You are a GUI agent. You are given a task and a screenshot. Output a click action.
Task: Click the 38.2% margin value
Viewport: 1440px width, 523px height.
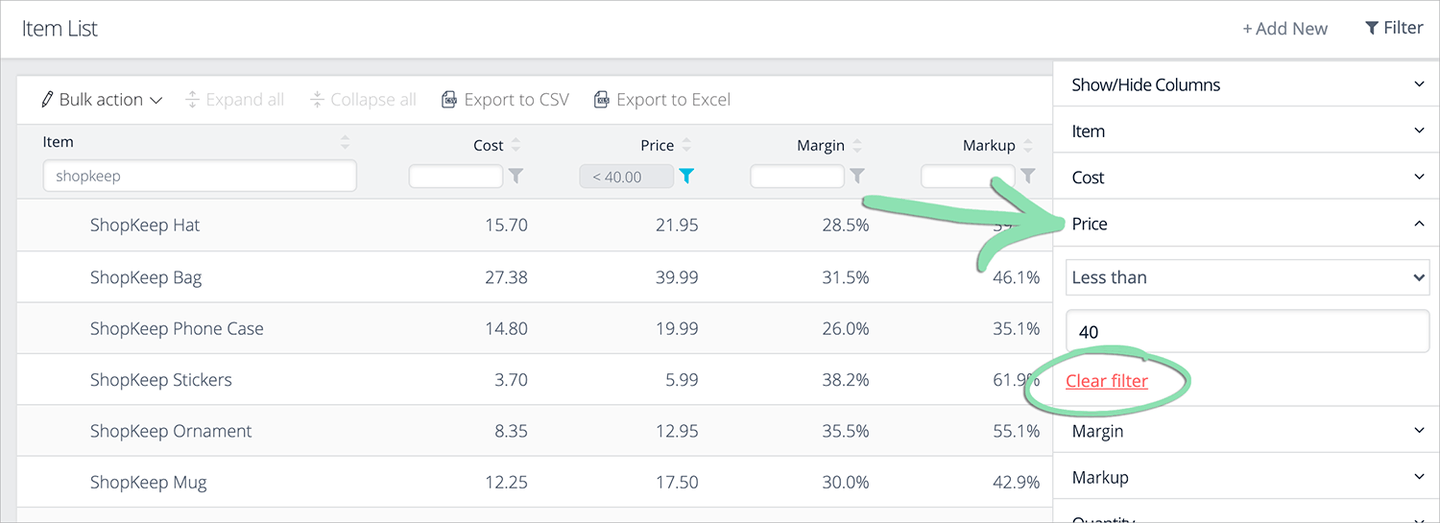tap(845, 380)
